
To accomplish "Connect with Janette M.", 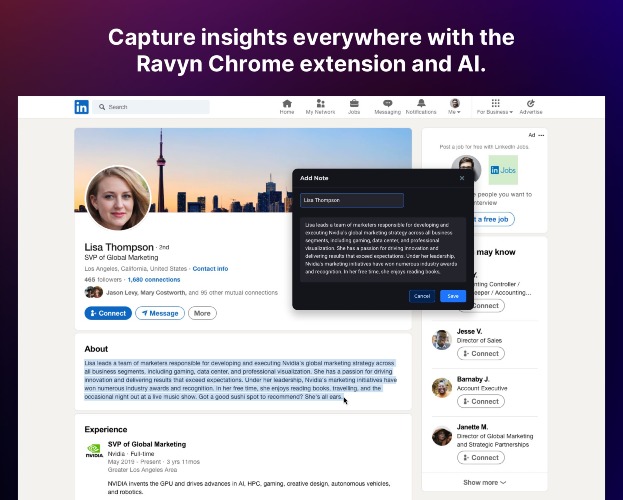I will tap(481, 457).
